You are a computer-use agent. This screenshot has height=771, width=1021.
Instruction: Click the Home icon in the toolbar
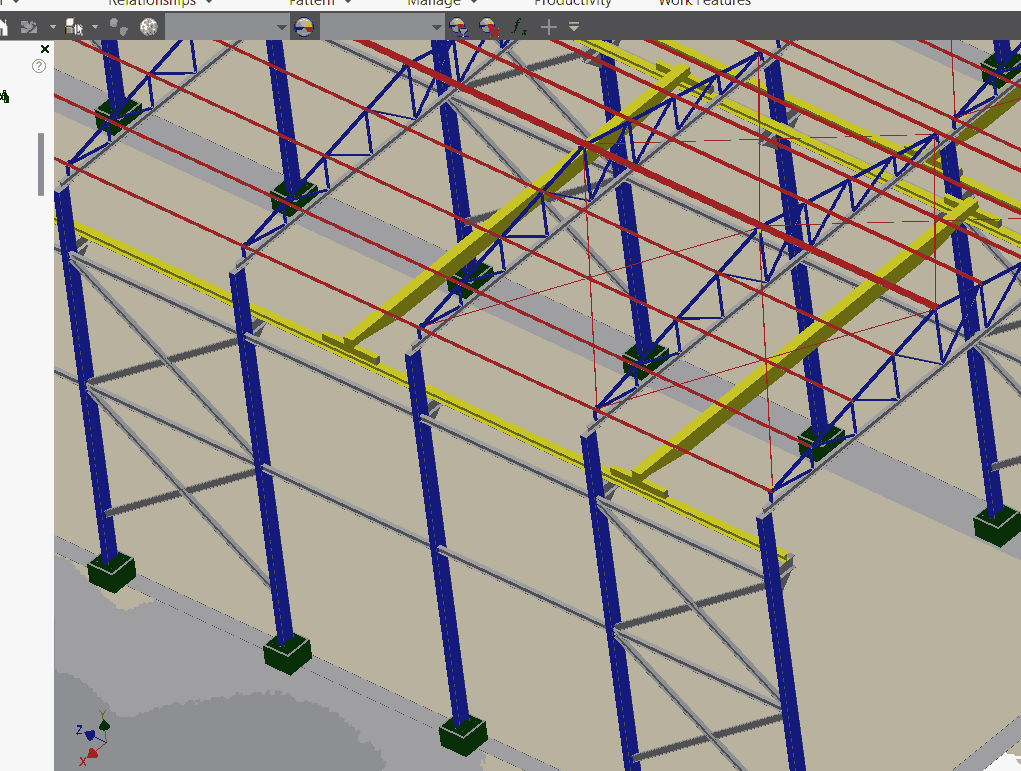click(x=3, y=27)
